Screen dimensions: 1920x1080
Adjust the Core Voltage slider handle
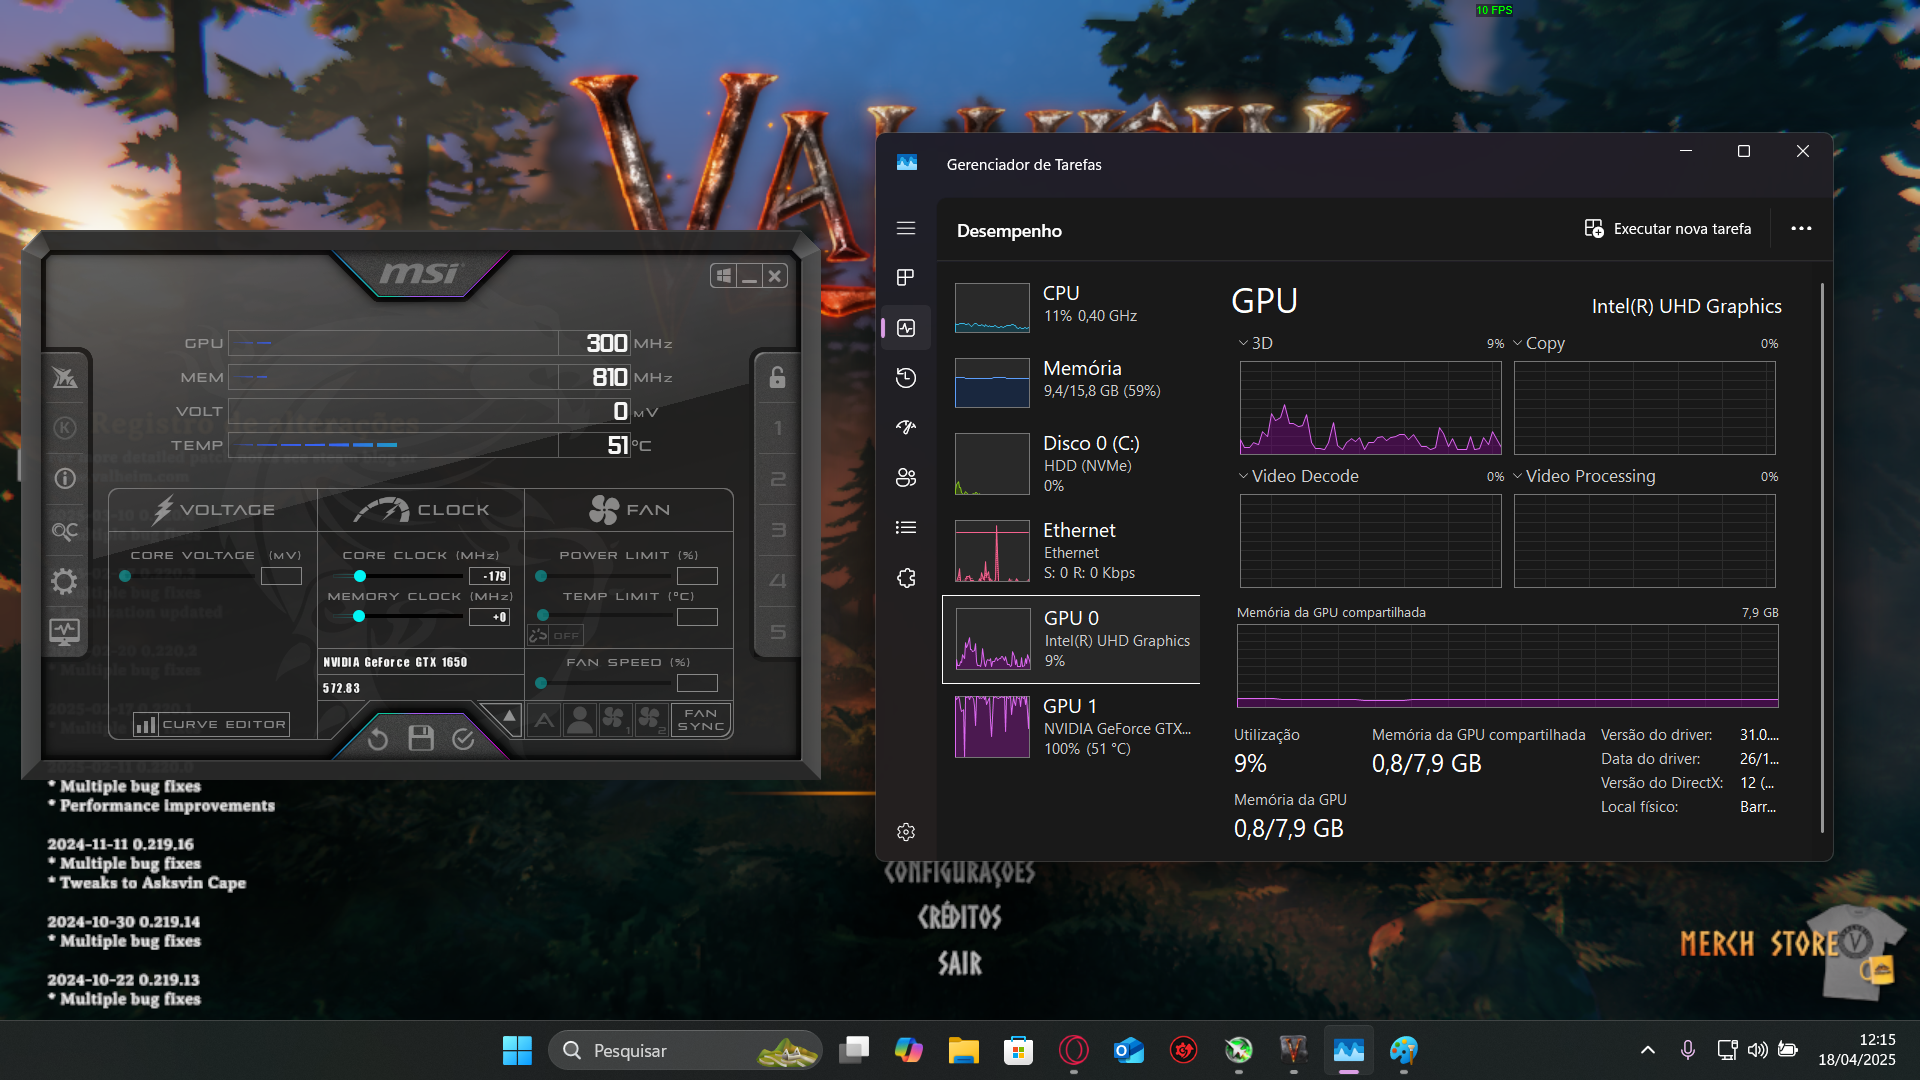(125, 576)
